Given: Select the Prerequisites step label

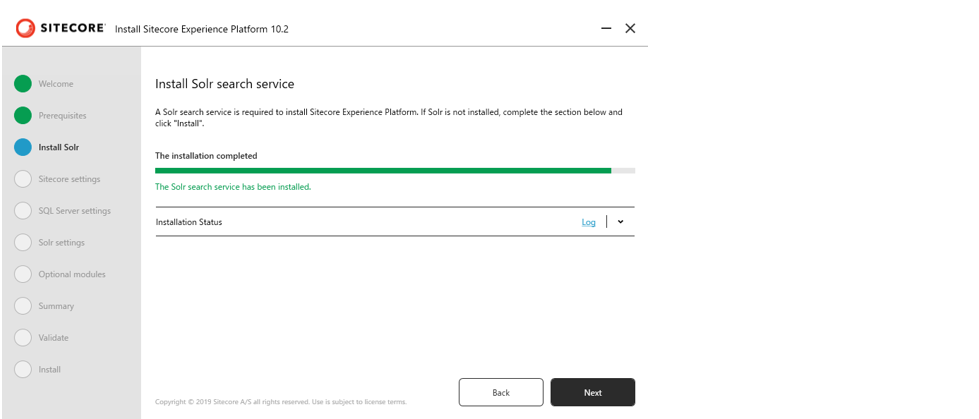Looking at the screenshot, I should click(x=62, y=116).
